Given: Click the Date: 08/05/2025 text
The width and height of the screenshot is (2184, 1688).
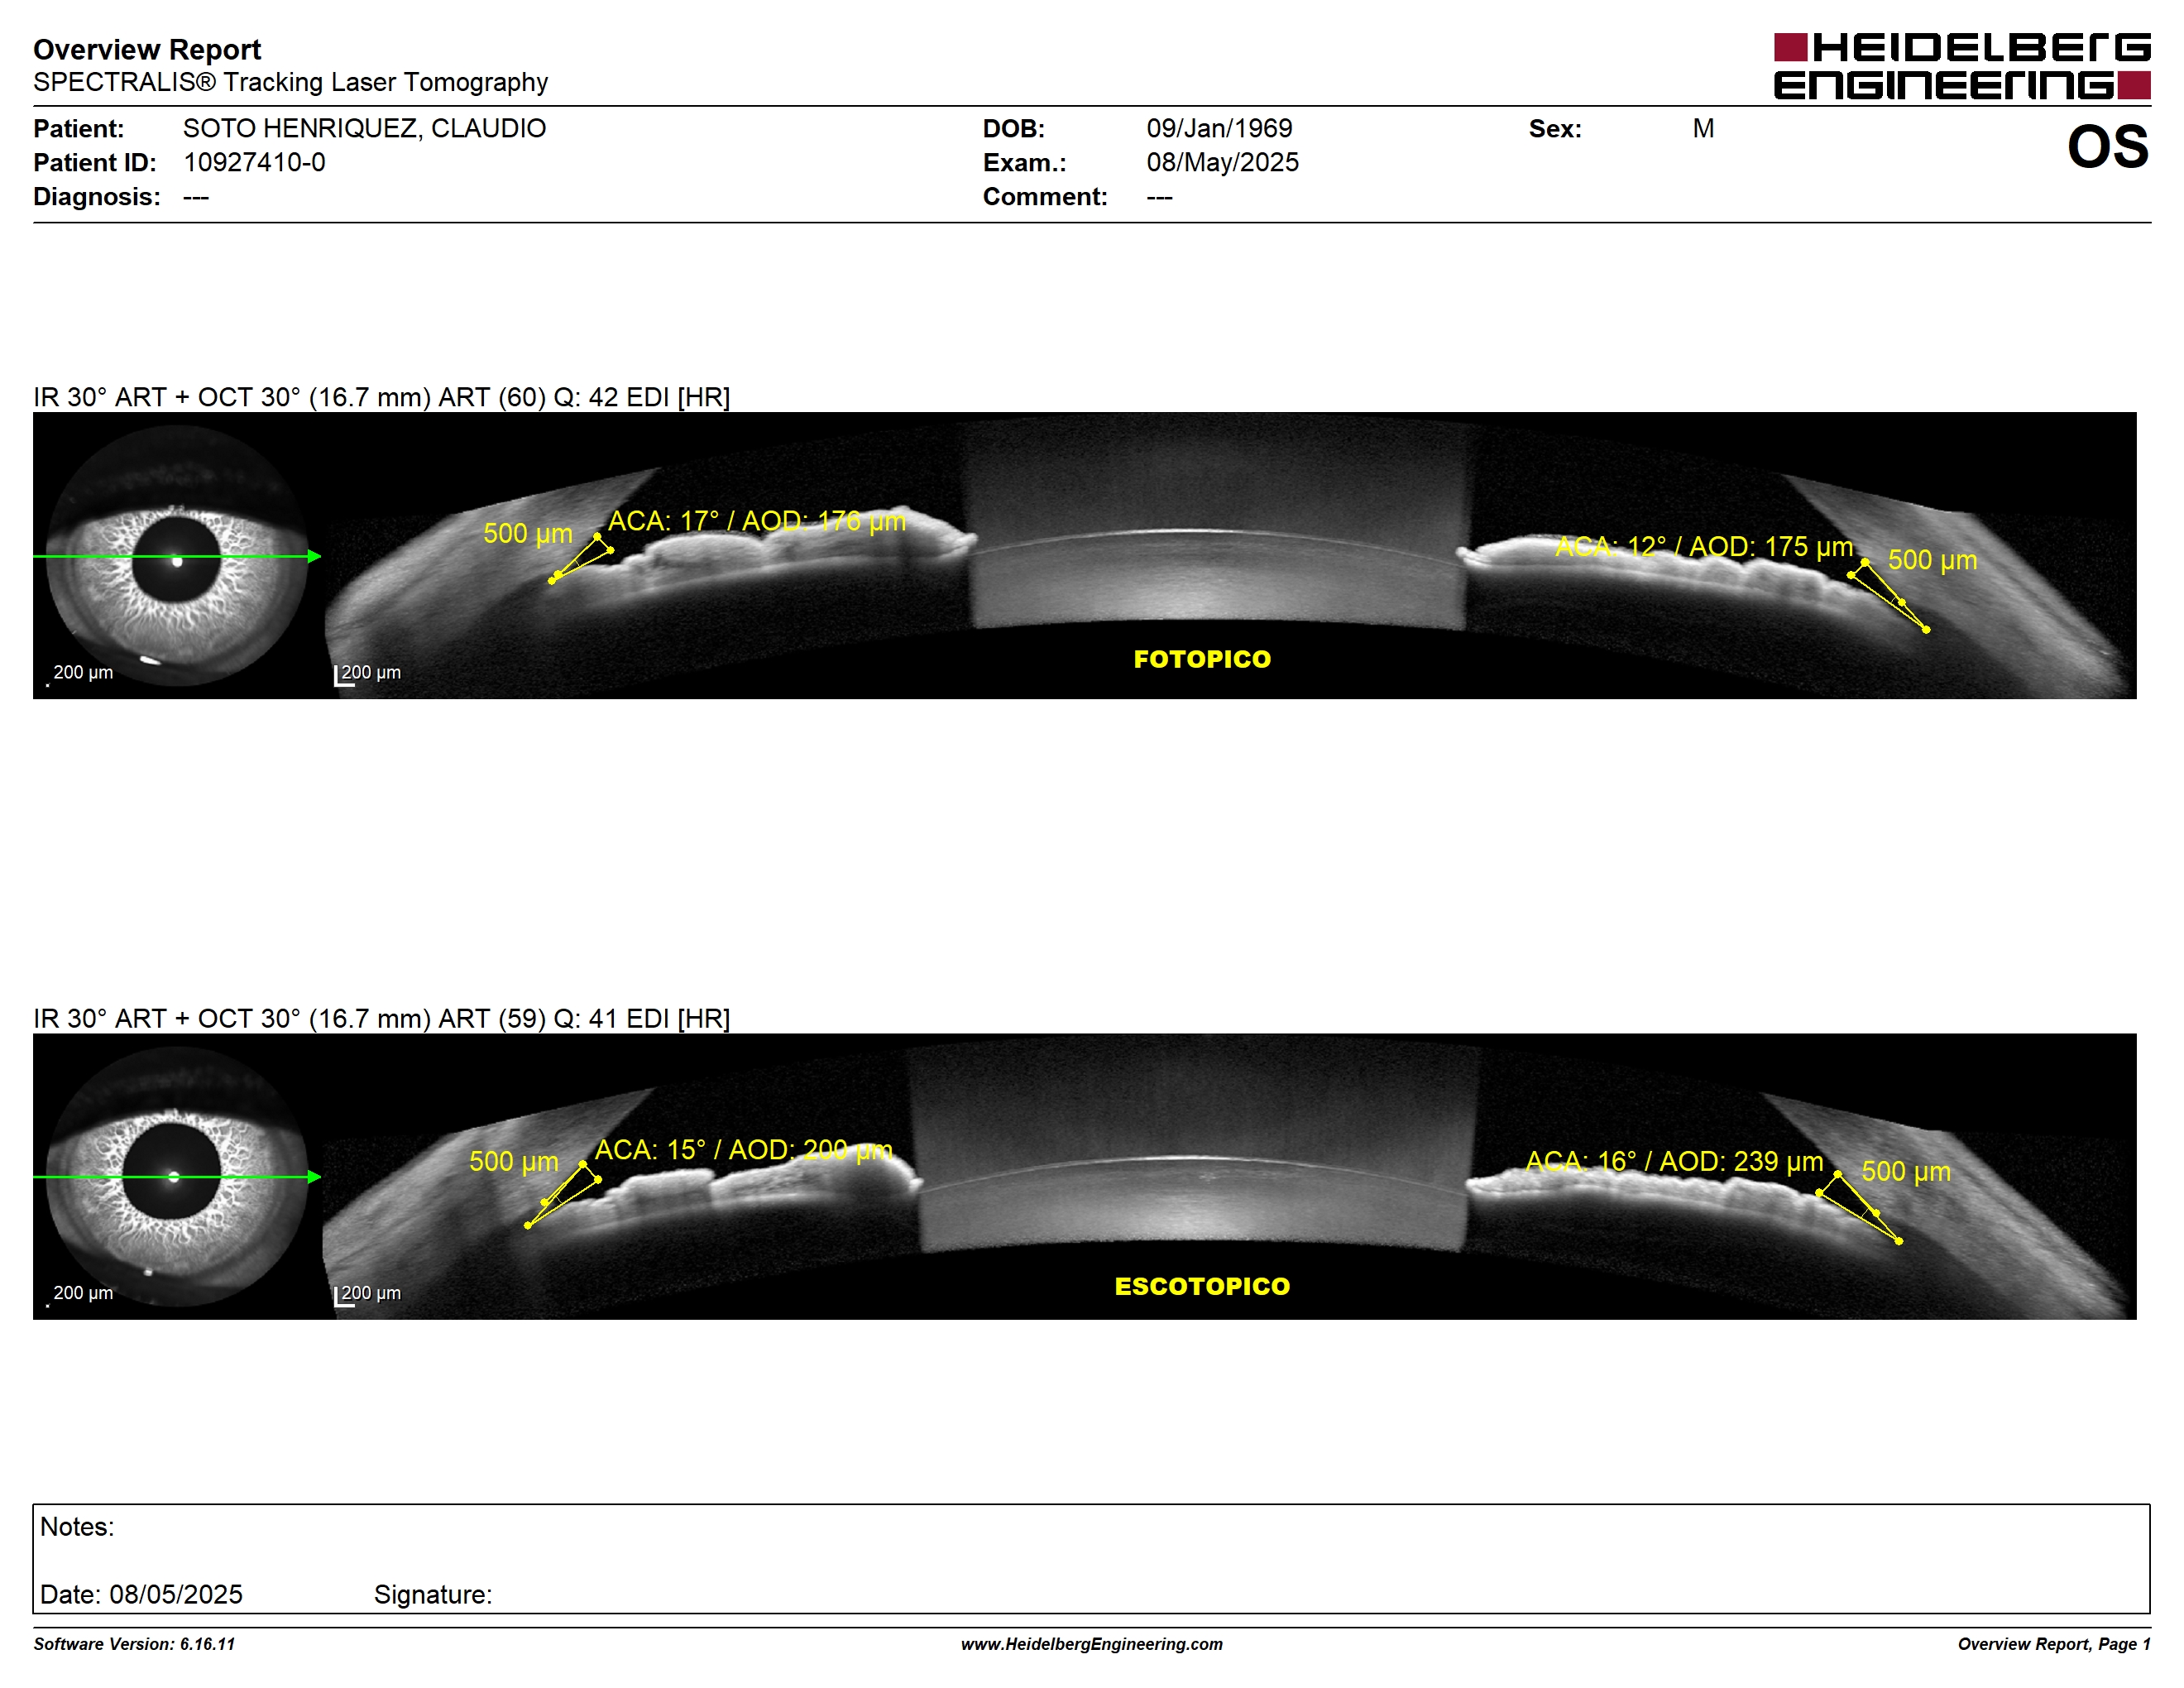Looking at the screenshot, I should pos(141,1594).
